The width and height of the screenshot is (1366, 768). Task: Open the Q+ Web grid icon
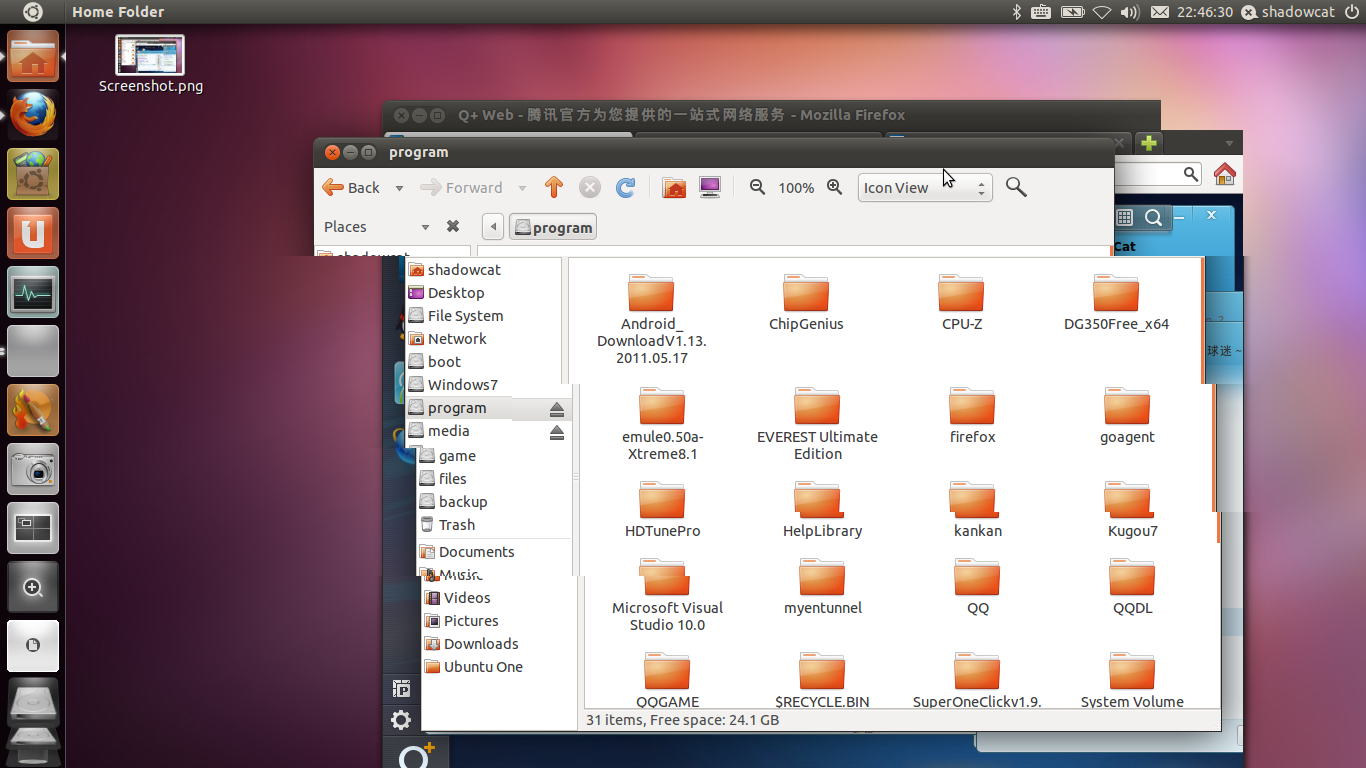1124,217
